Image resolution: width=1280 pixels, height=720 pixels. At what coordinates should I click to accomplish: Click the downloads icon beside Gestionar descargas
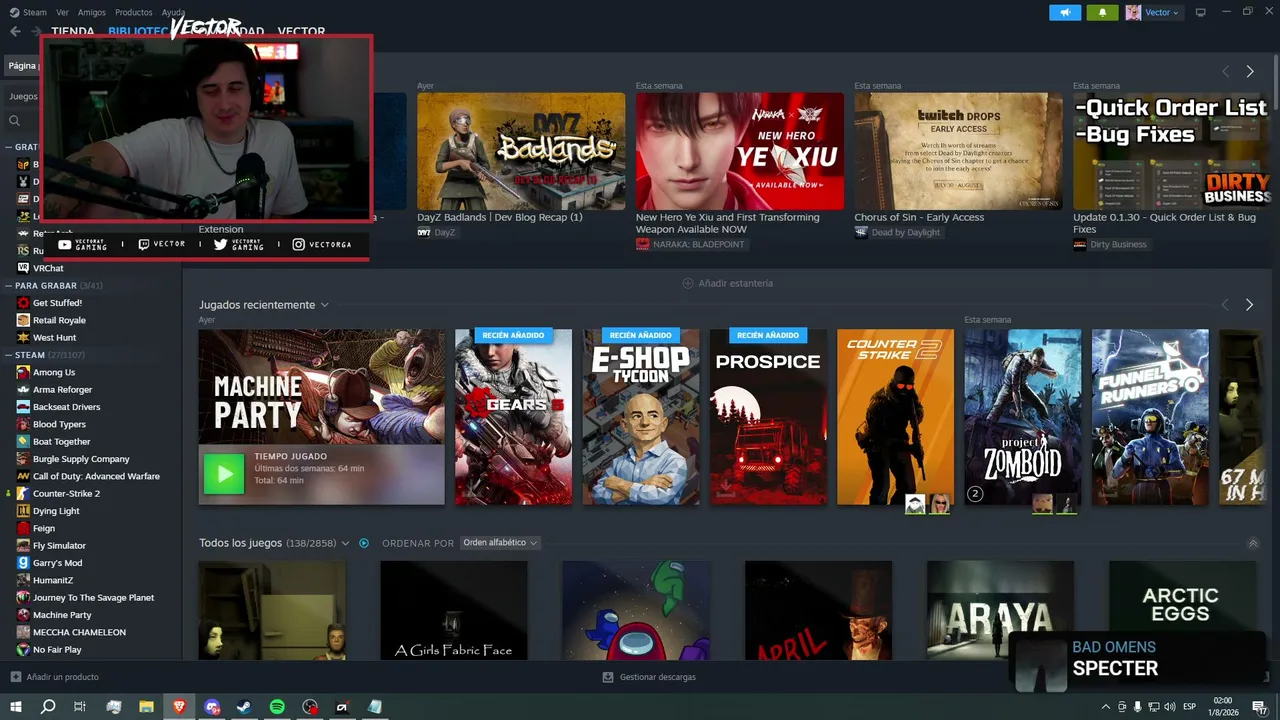coord(608,677)
